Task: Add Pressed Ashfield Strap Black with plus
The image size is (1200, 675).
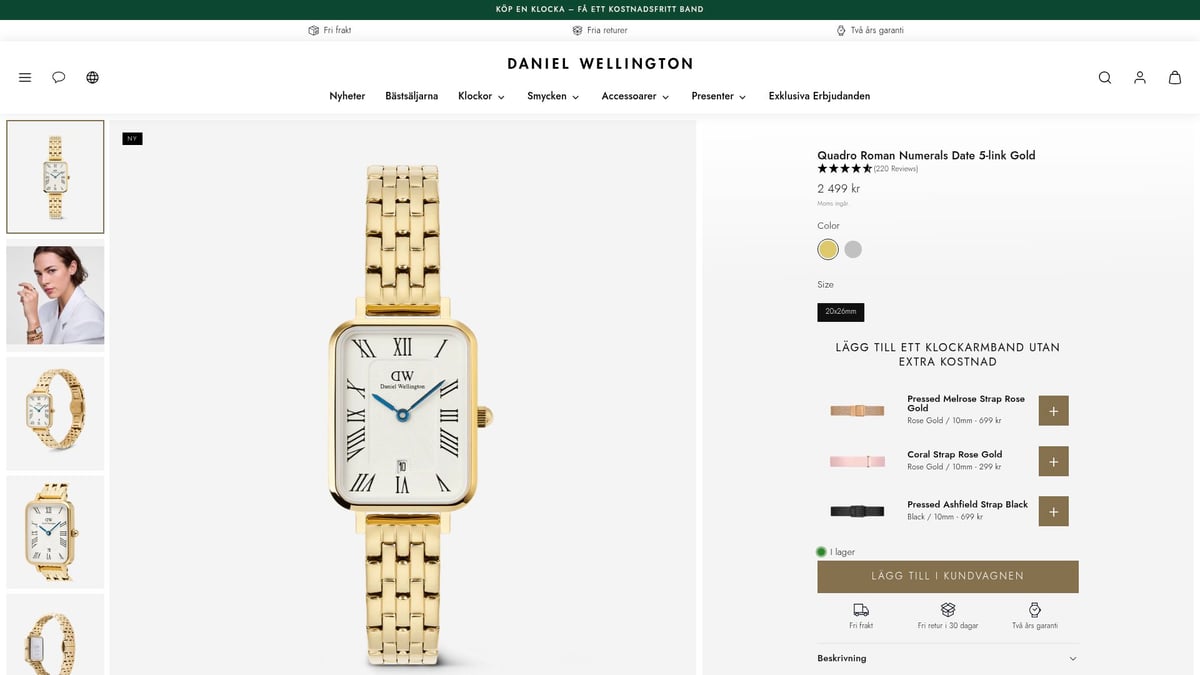Action: [x=1053, y=511]
